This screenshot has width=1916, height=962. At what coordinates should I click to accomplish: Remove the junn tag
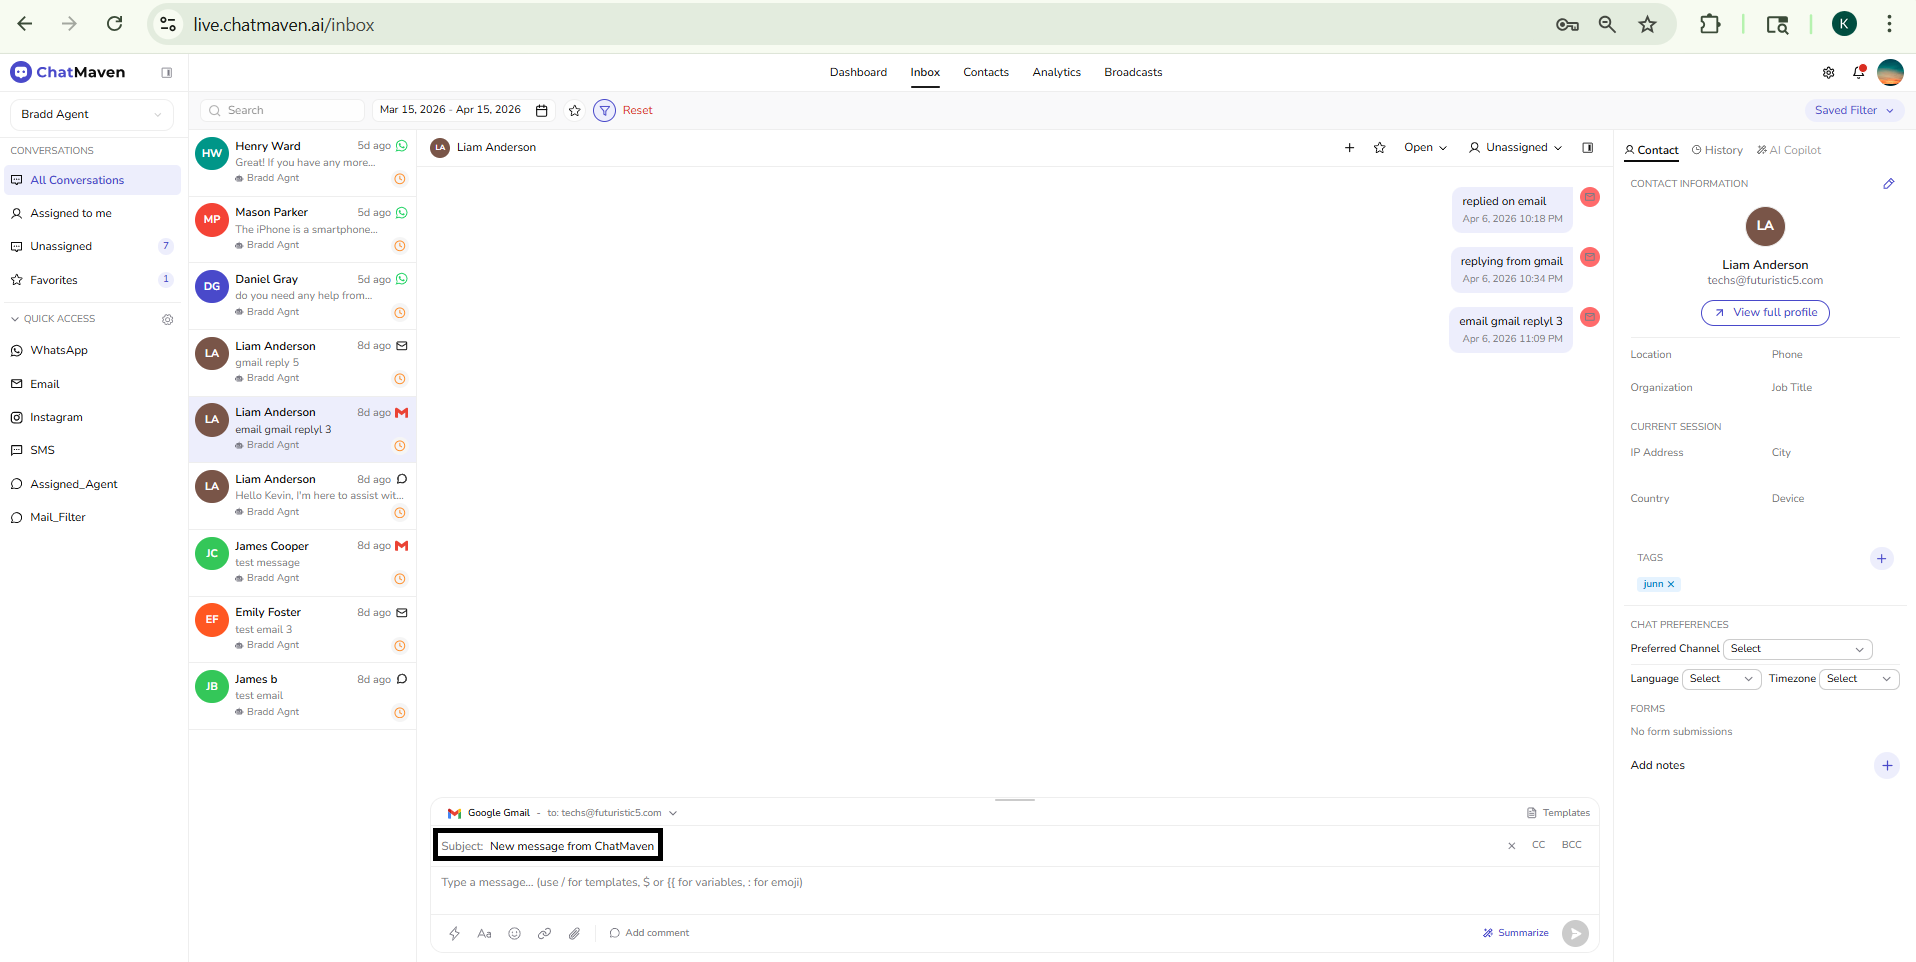1671,584
